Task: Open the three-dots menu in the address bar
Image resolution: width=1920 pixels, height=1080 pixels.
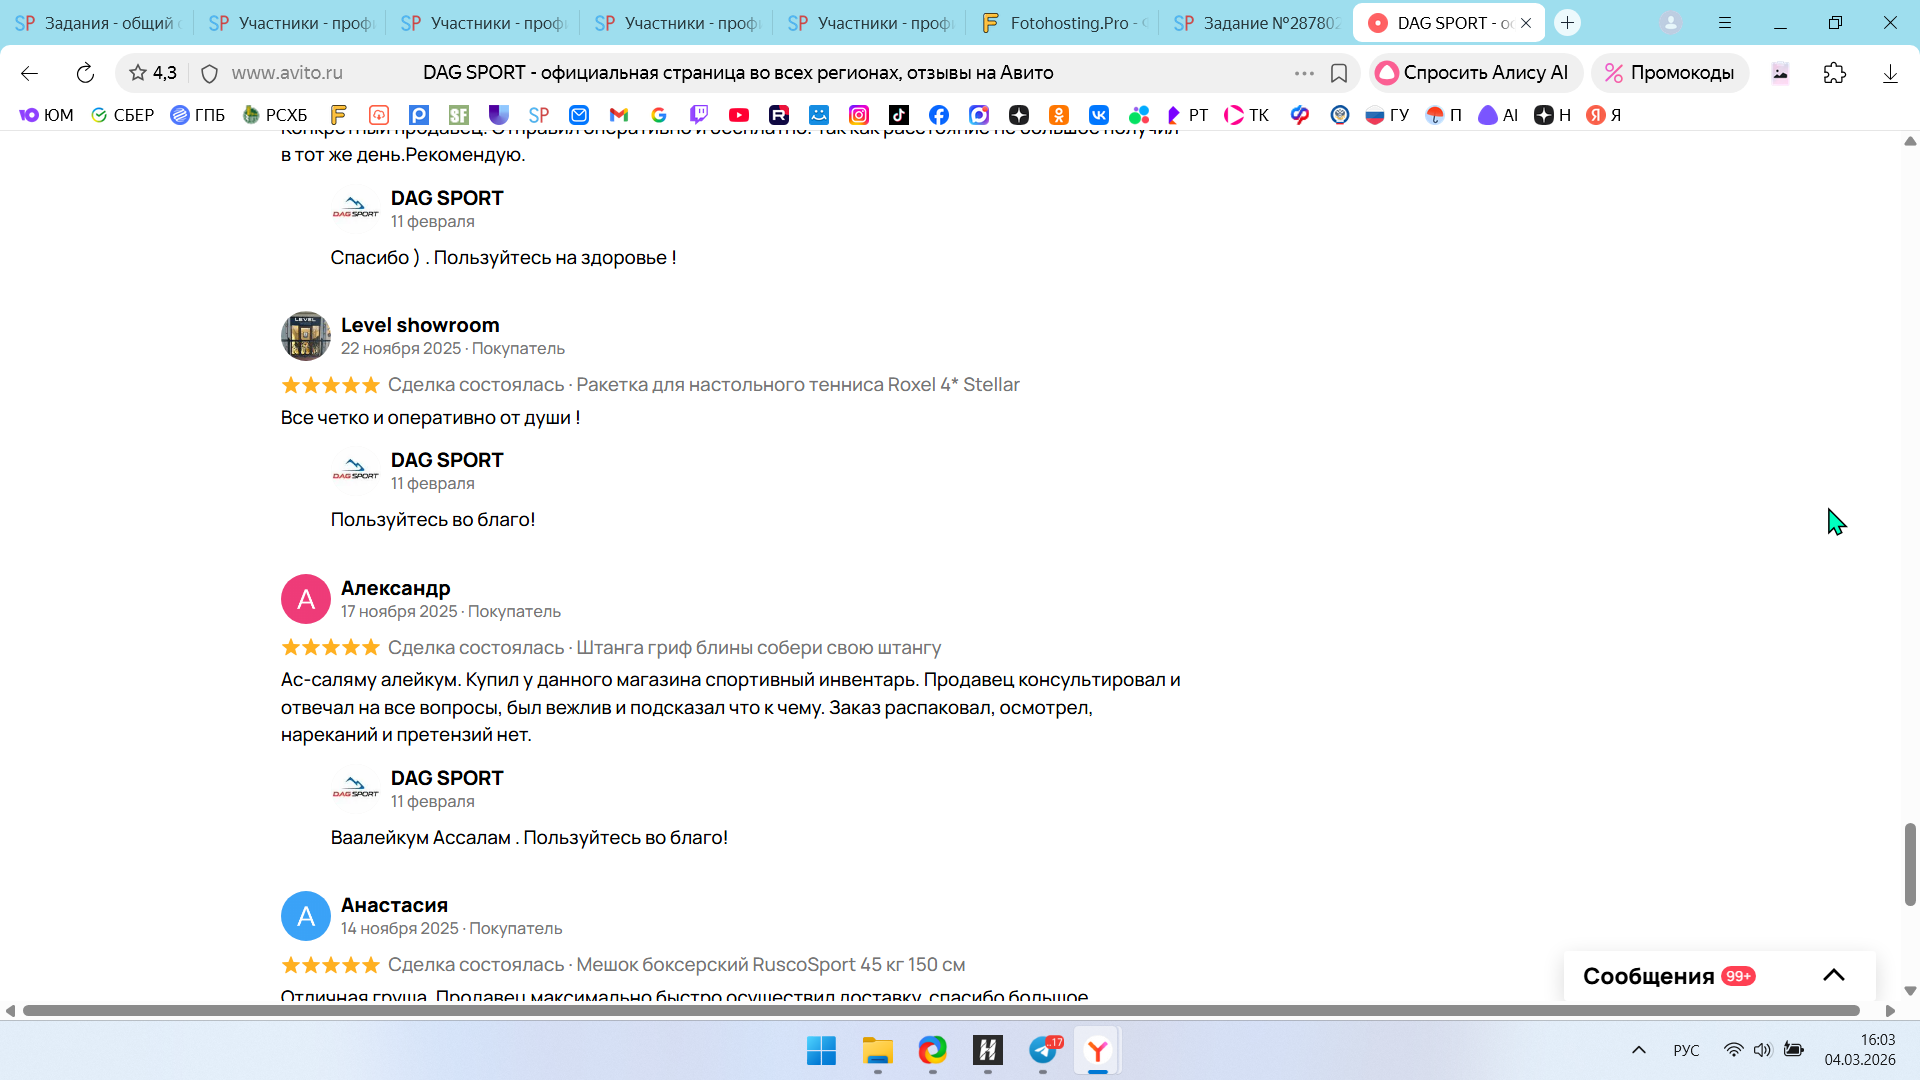Action: pos(1304,73)
